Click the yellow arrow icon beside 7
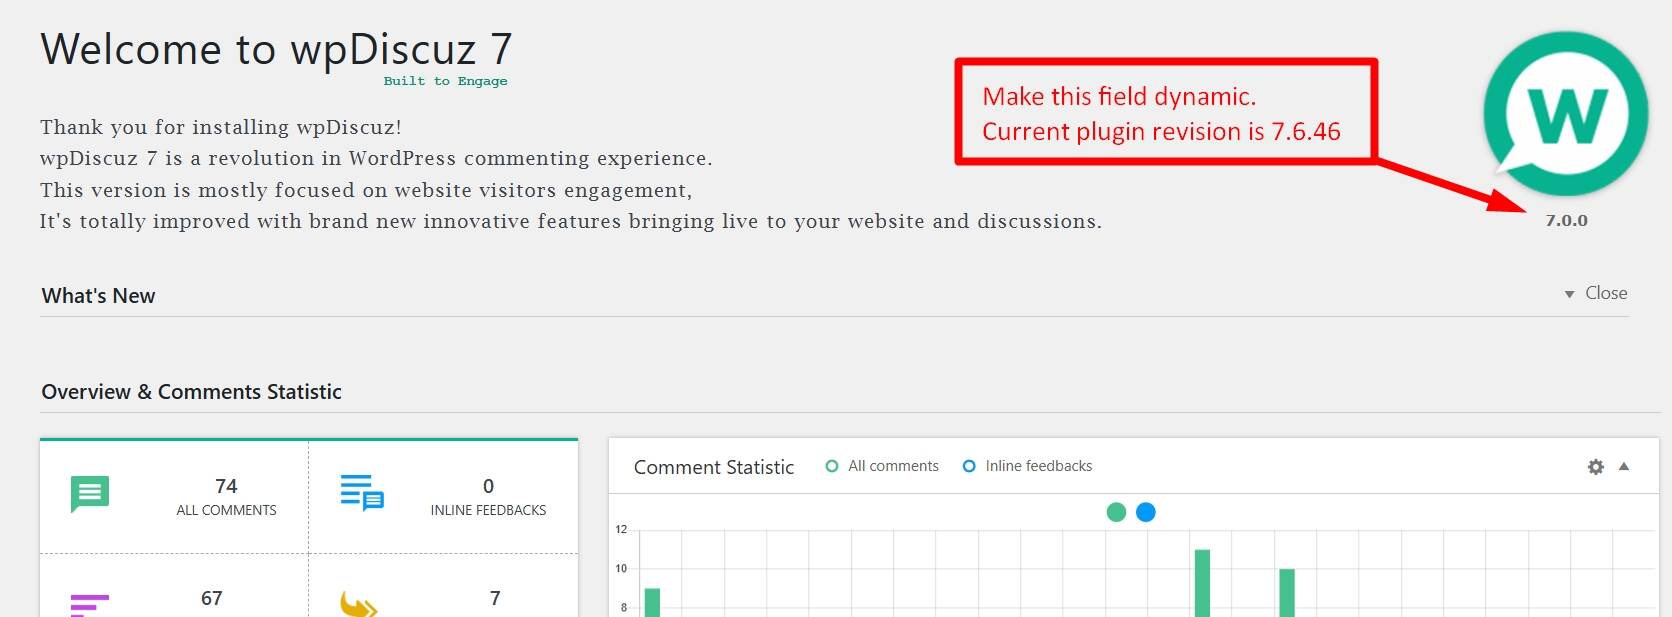This screenshot has height=617, width=1672. [x=358, y=604]
